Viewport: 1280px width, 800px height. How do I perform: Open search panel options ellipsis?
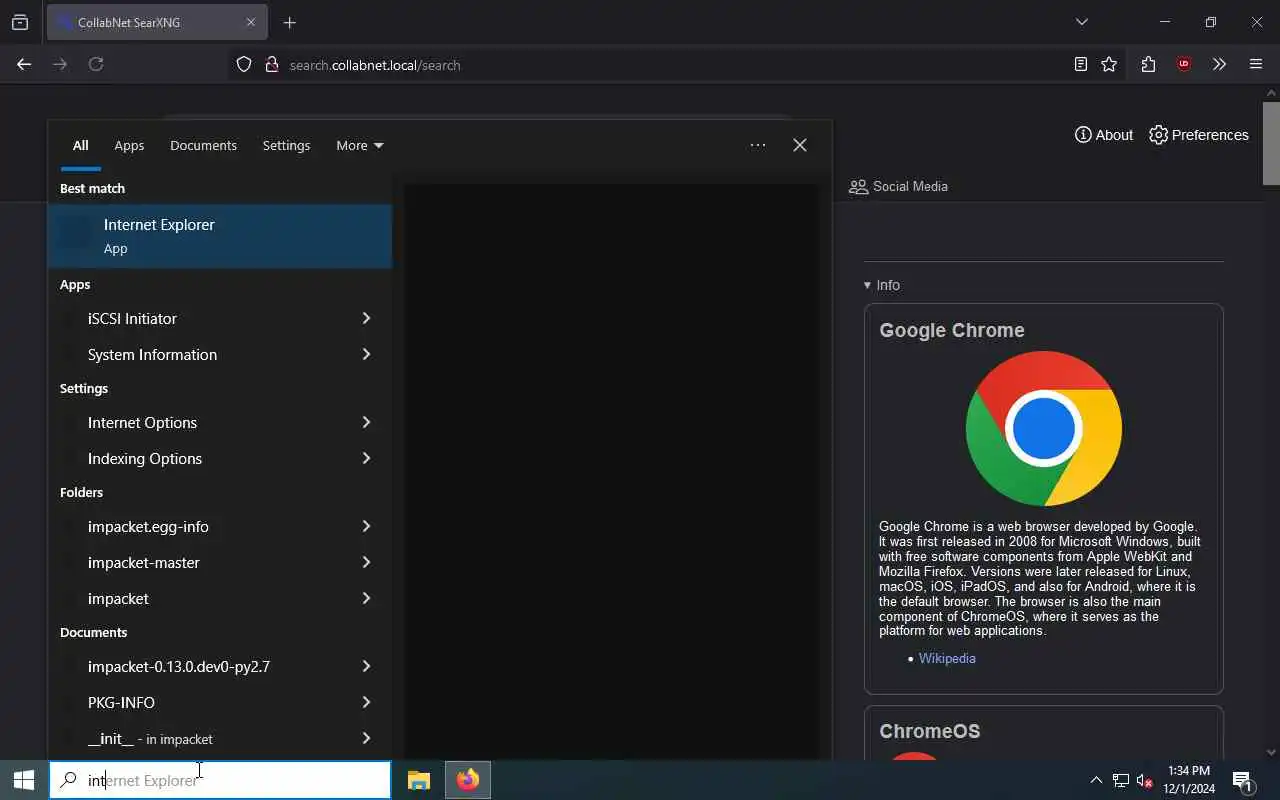tap(758, 145)
